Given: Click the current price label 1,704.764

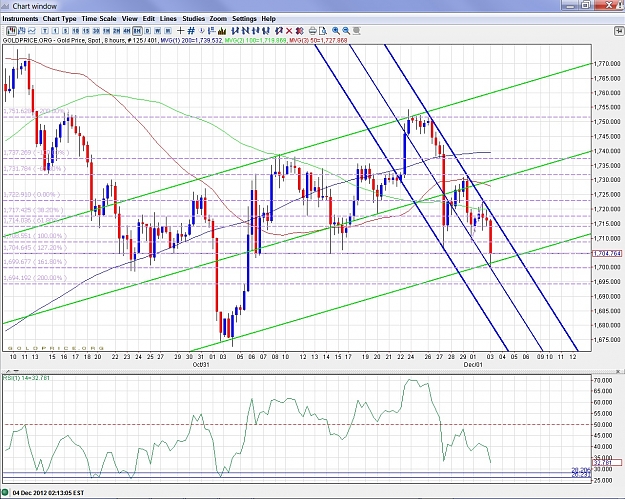Looking at the screenshot, I should pyautogui.click(x=607, y=253).
